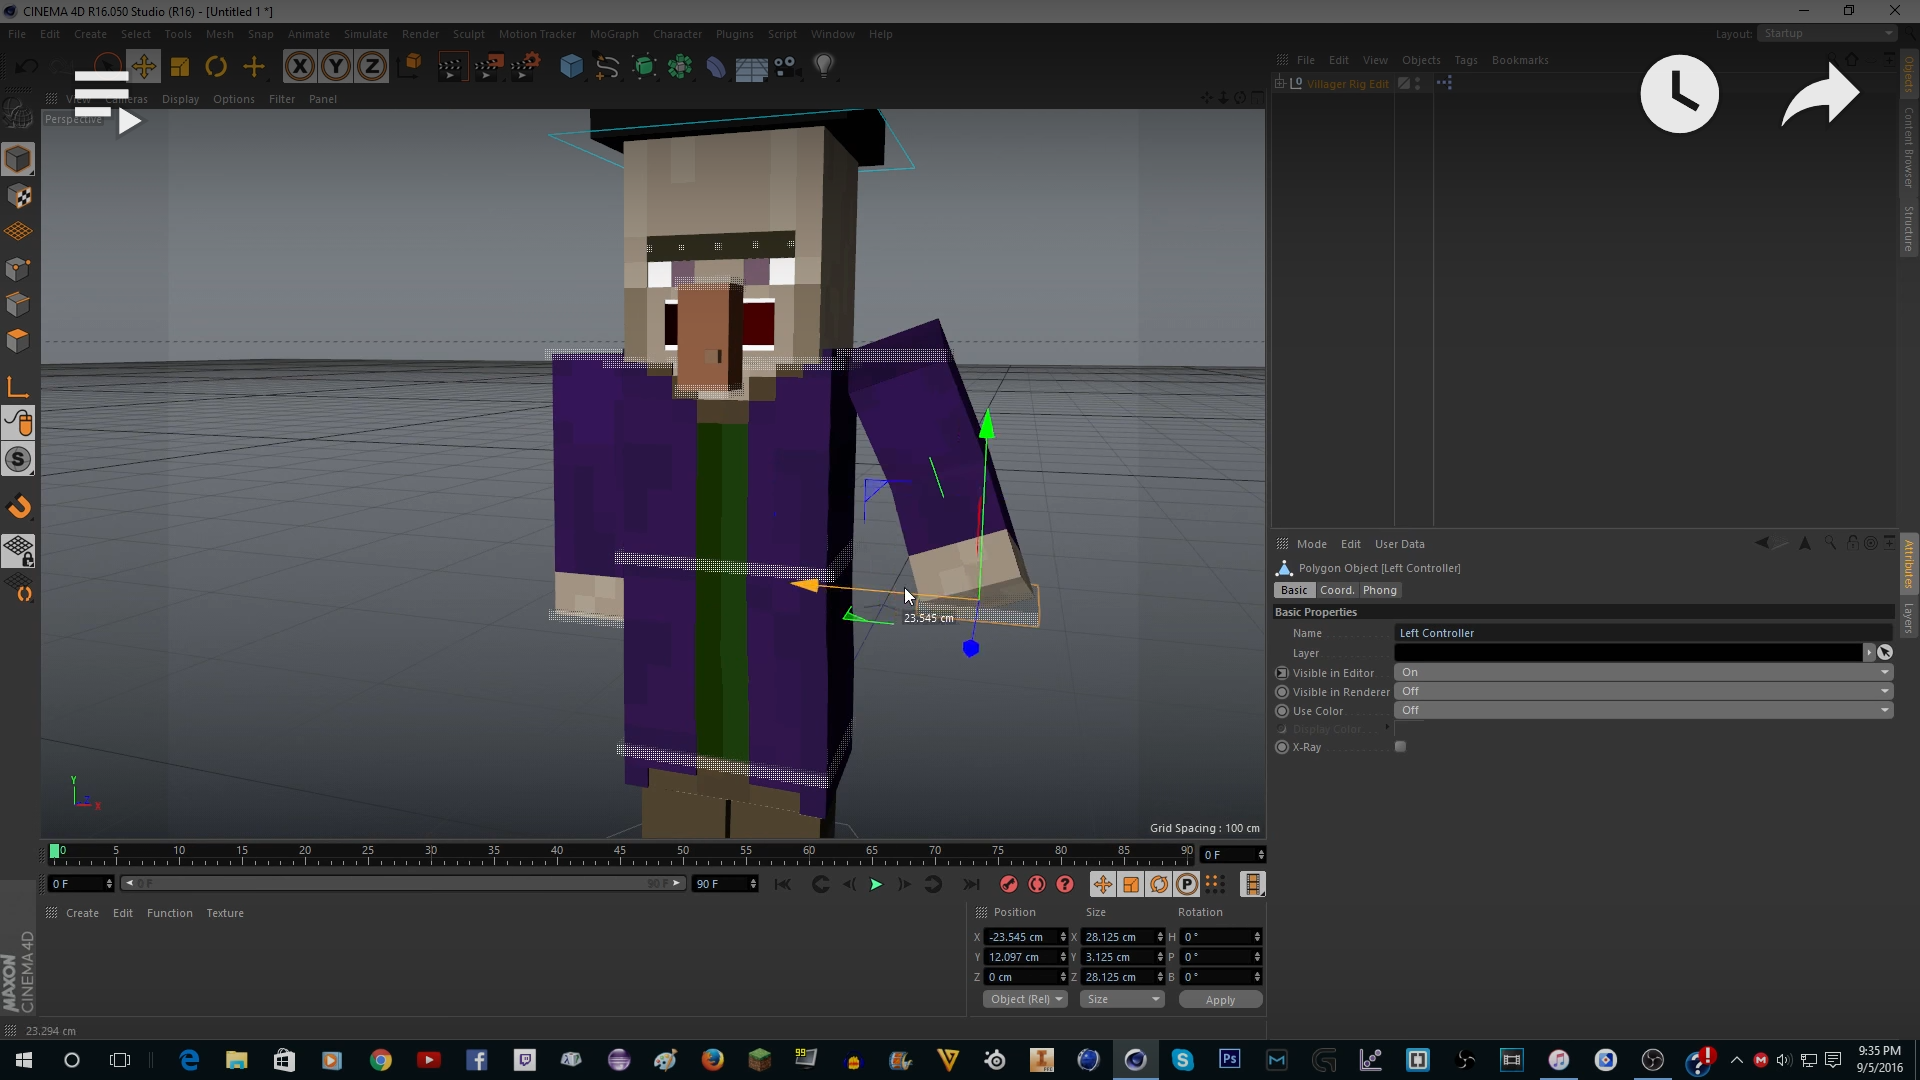Open the Simulate menu
The height and width of the screenshot is (1080, 1920).
(365, 34)
